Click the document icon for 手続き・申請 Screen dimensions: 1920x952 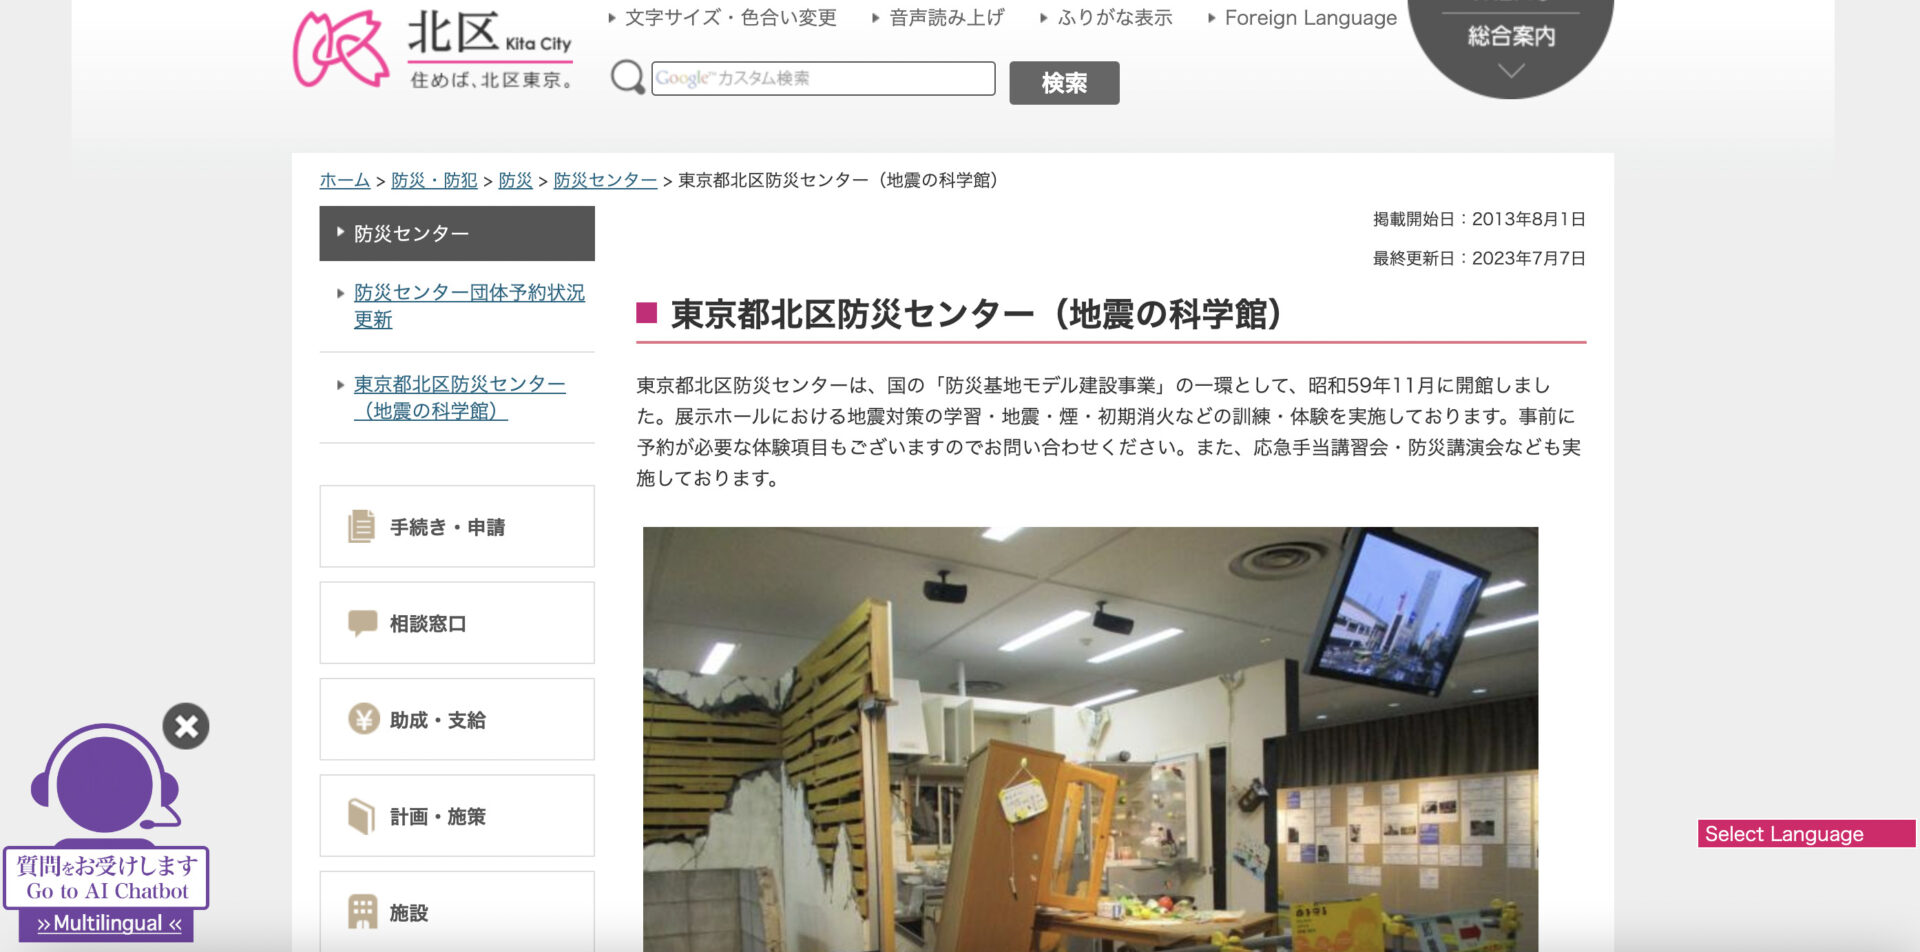(361, 526)
